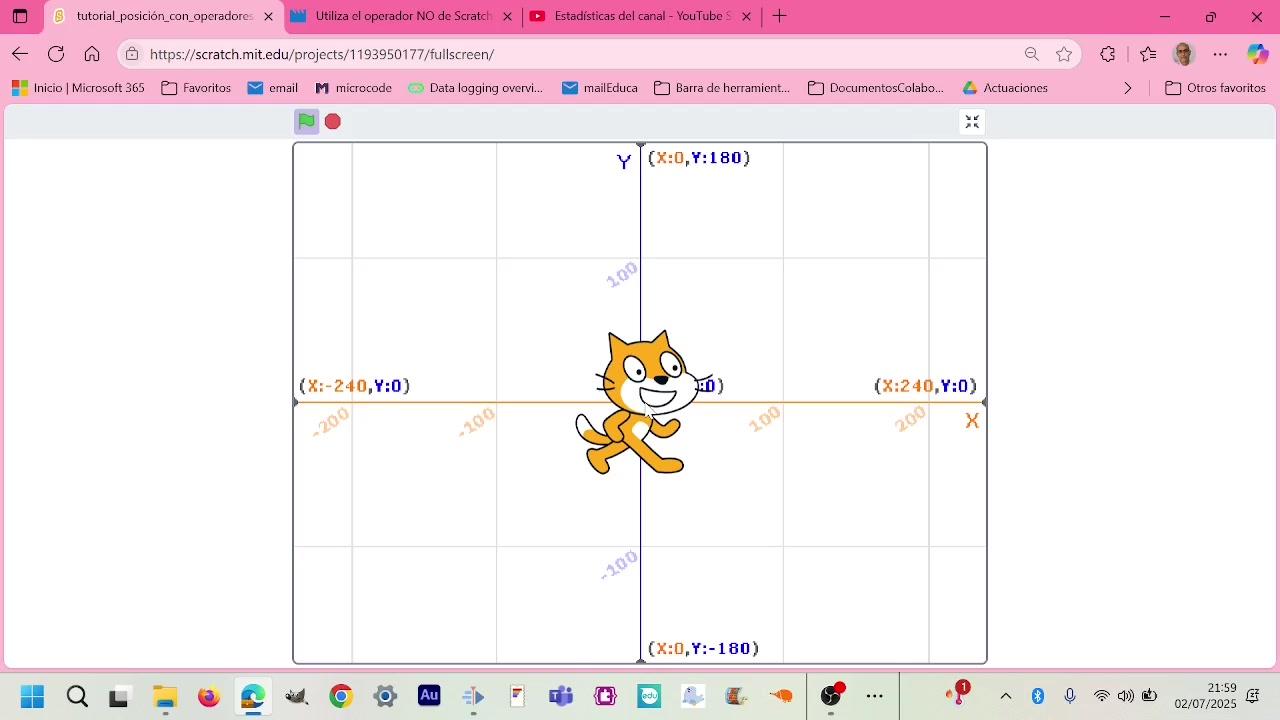1280x720 pixels.
Task: Open Inicio | Microsoft 365 bookmark
Action: pyautogui.click(x=78, y=88)
